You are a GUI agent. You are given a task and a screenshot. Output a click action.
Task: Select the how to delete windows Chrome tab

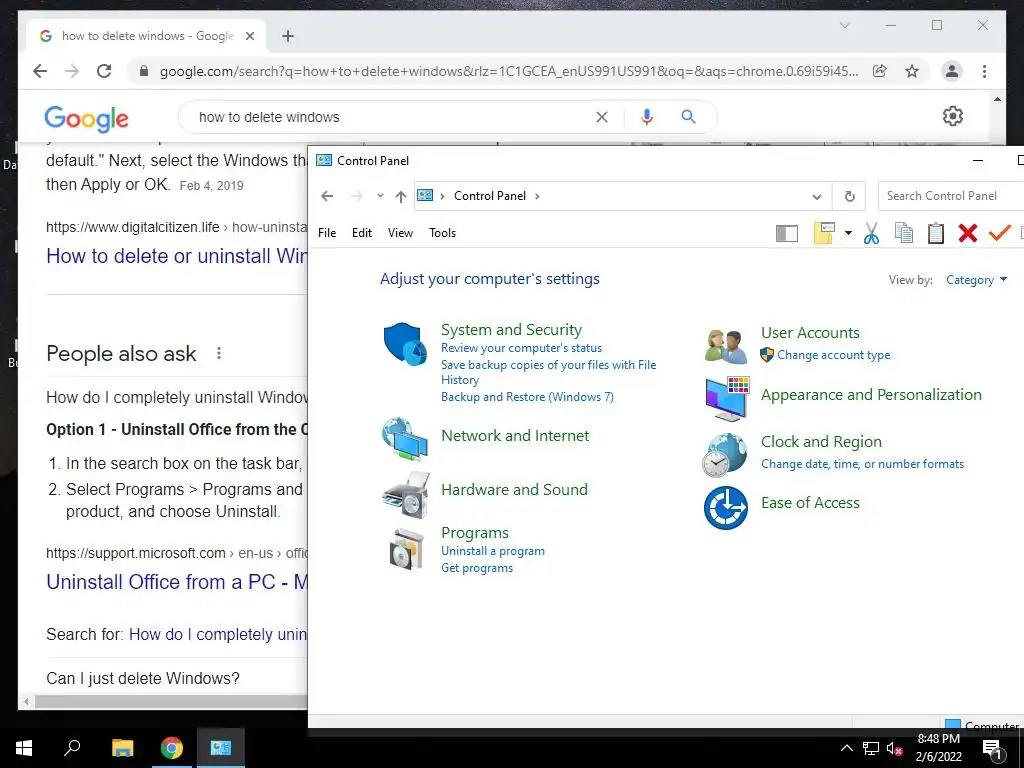click(146, 36)
